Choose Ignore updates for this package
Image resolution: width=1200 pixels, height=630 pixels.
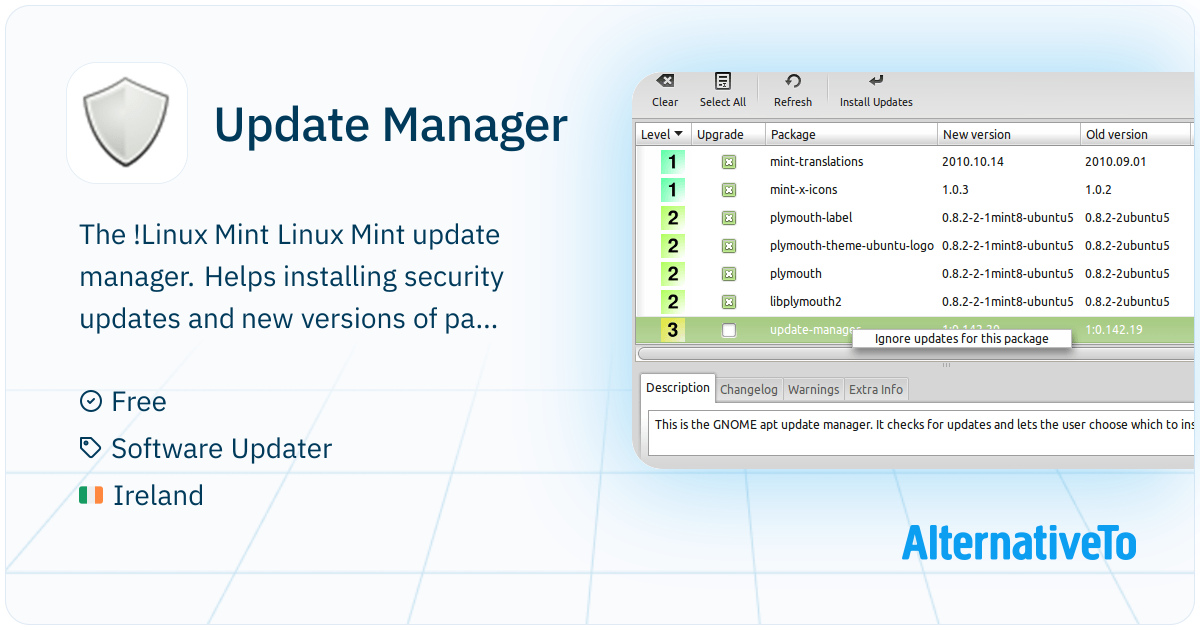point(962,339)
